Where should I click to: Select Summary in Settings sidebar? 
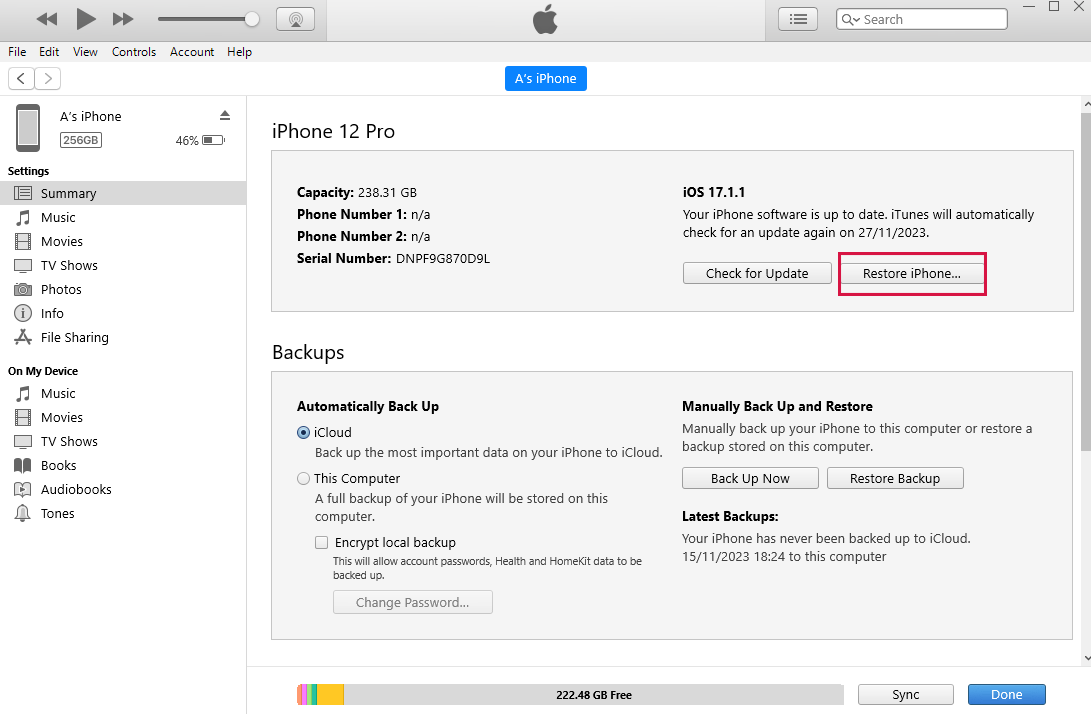pyautogui.click(x=123, y=193)
